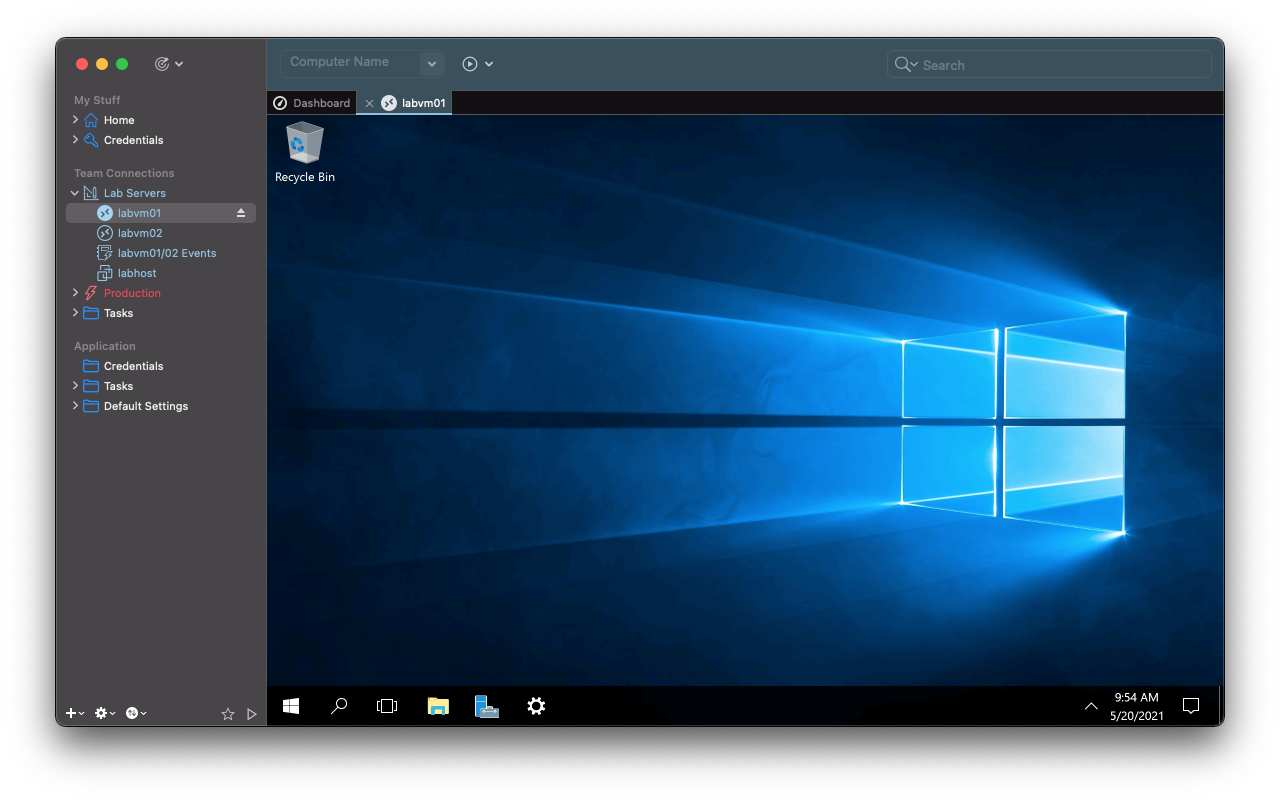The width and height of the screenshot is (1280, 800).
Task: Toggle the favorites star in sidebar footer
Action: [x=227, y=714]
